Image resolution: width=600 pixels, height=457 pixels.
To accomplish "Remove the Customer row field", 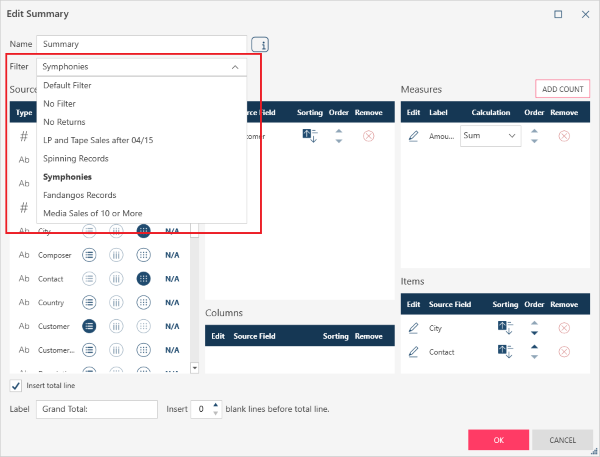I will (x=368, y=135).
